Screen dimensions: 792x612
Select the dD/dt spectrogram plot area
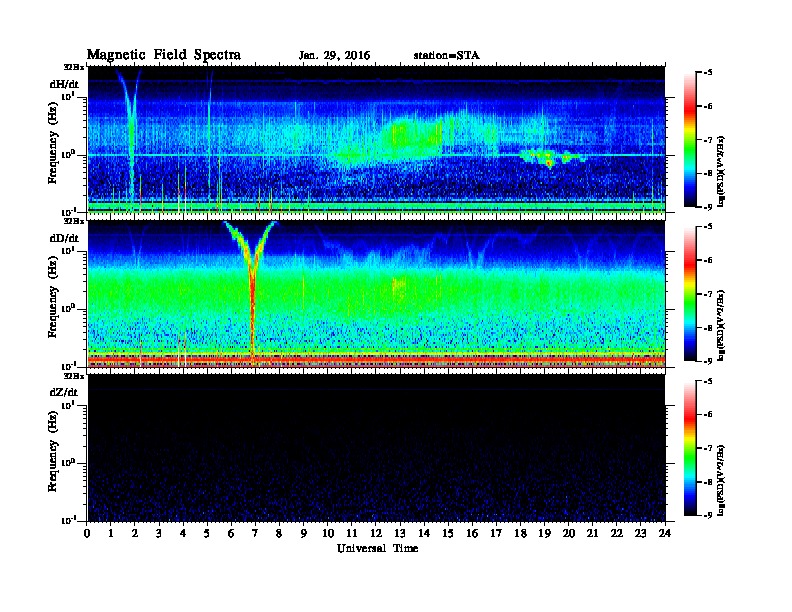377,294
